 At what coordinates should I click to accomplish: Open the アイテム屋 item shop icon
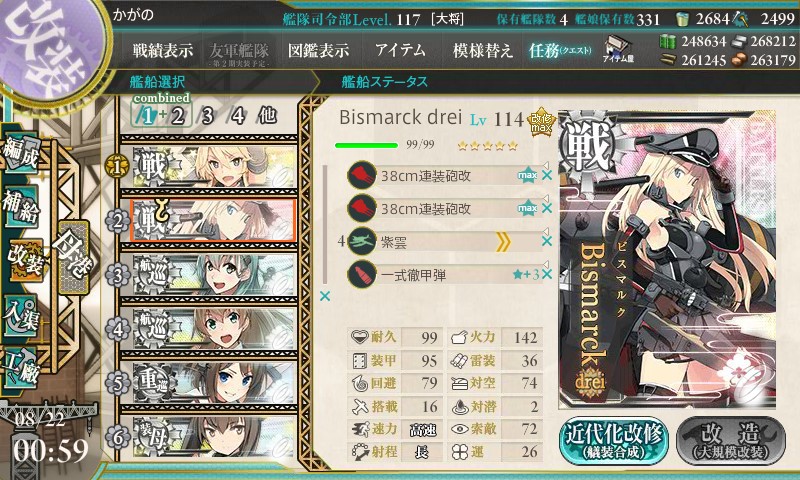click(618, 49)
